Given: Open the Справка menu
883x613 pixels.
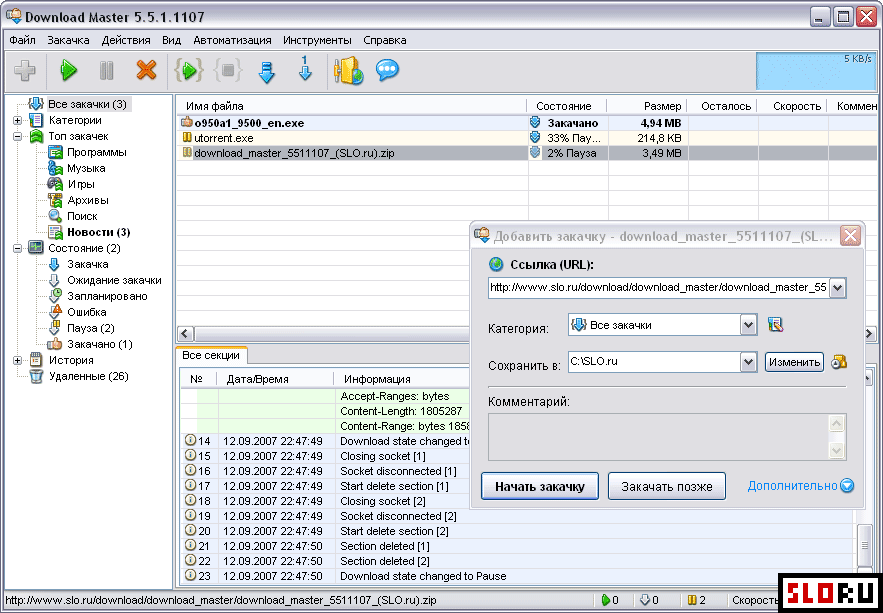Looking at the screenshot, I should pyautogui.click(x=385, y=41).
